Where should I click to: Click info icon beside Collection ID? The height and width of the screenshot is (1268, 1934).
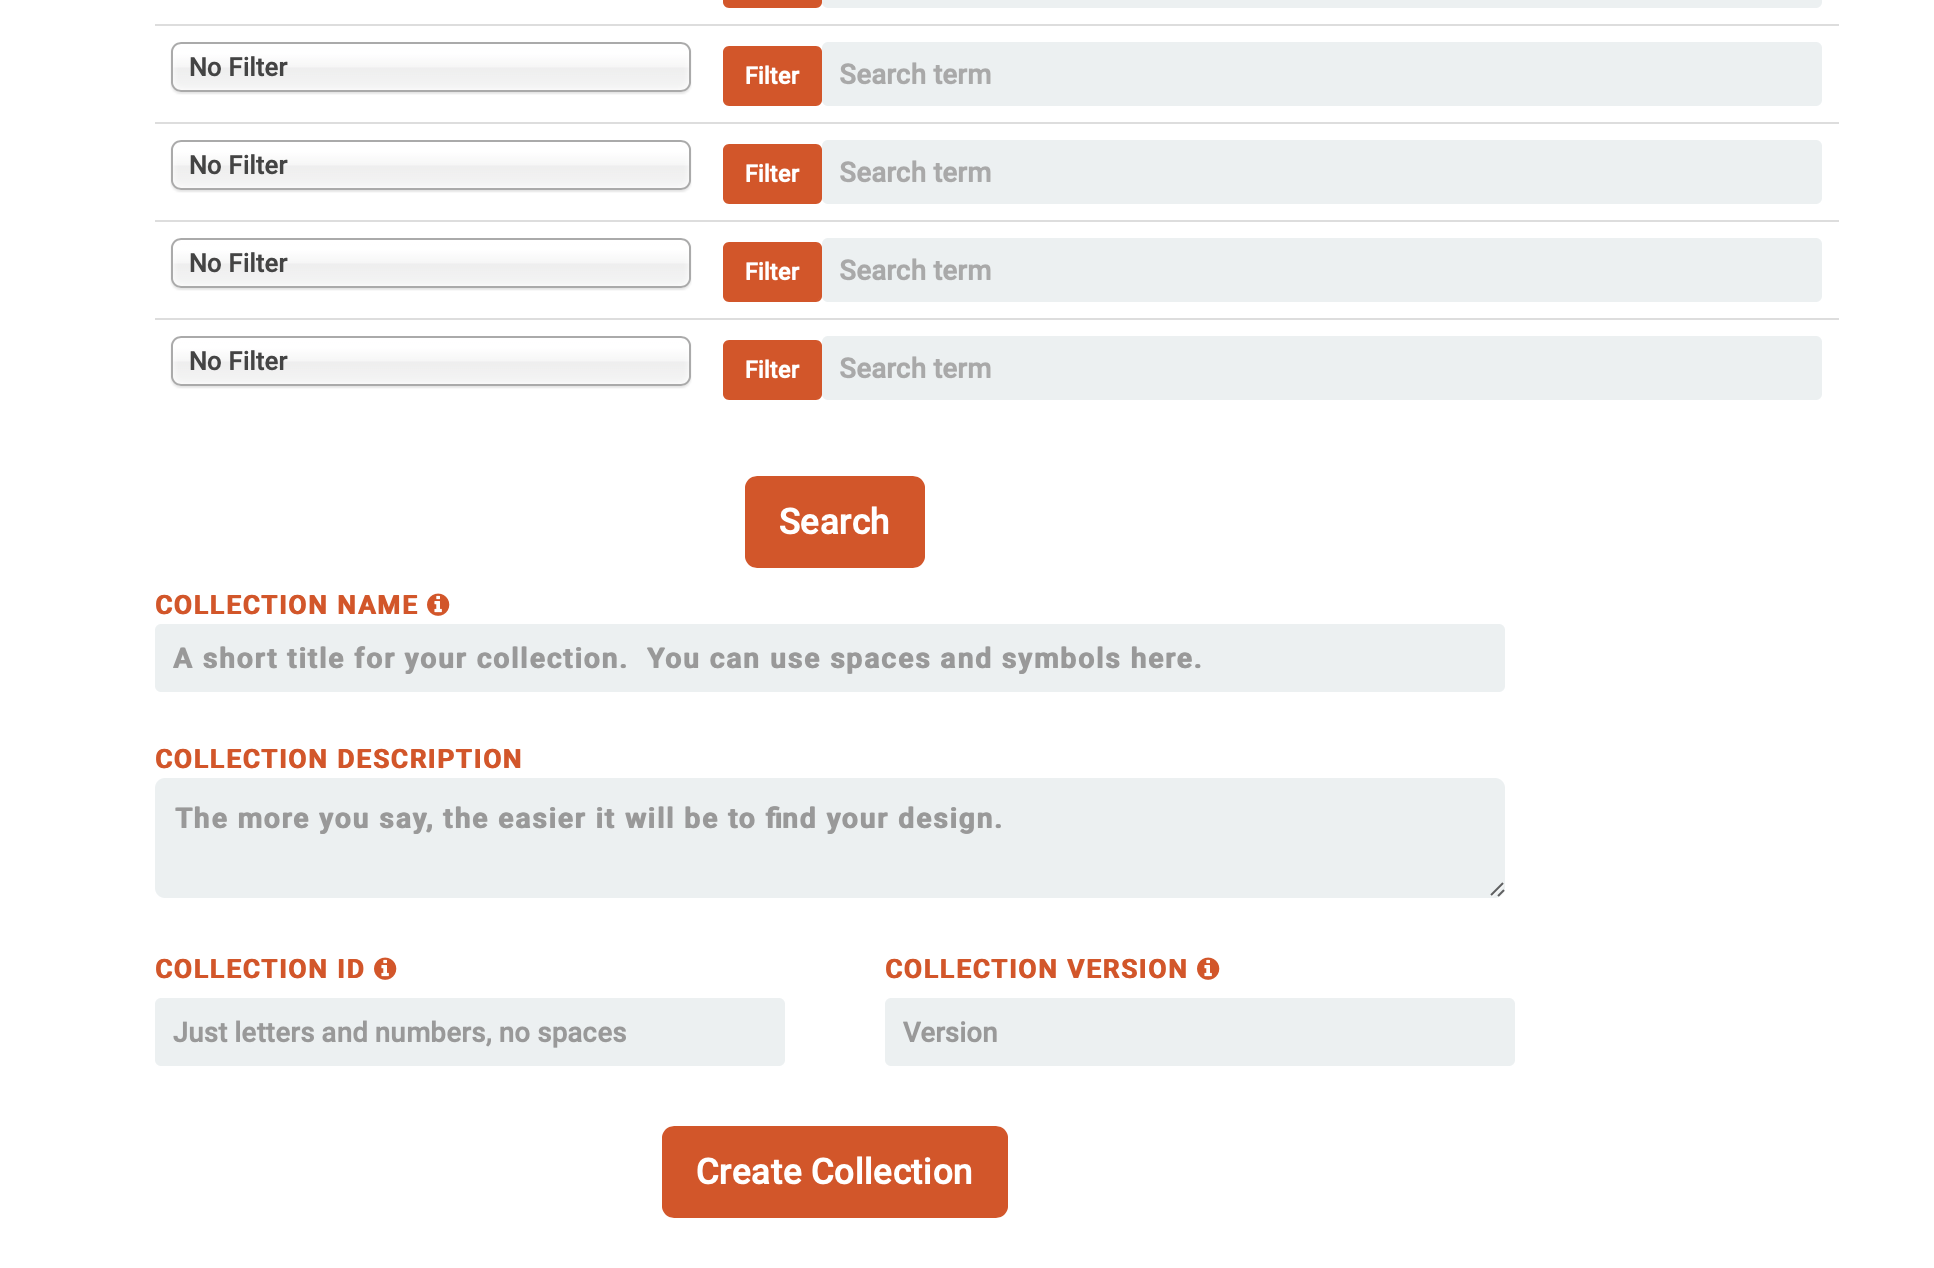(x=385, y=969)
